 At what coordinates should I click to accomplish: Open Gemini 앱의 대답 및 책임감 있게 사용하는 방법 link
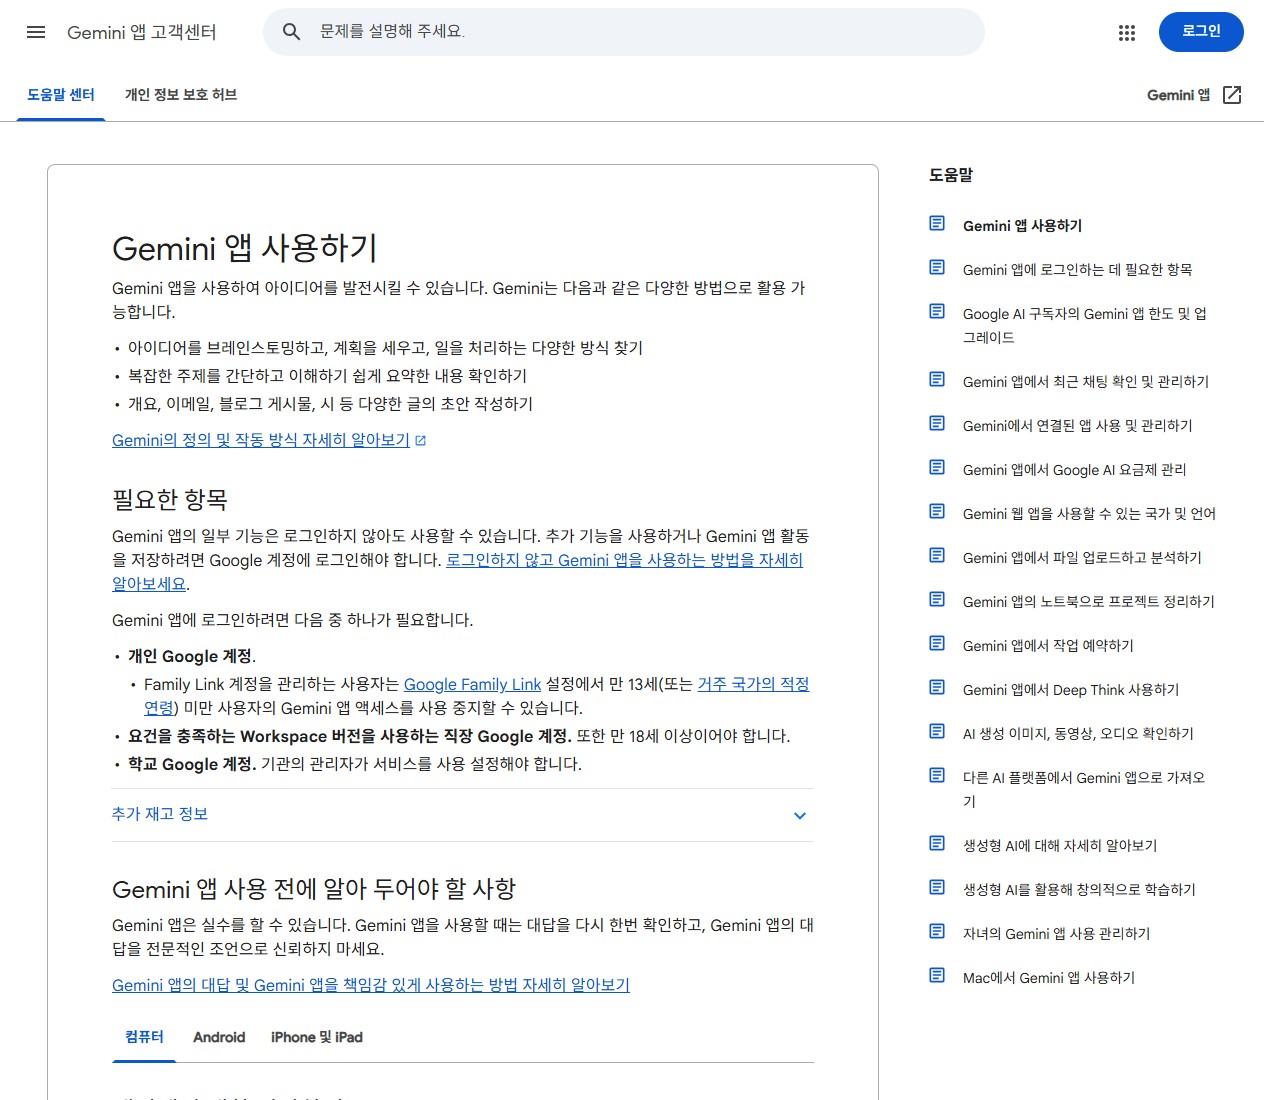click(x=371, y=985)
